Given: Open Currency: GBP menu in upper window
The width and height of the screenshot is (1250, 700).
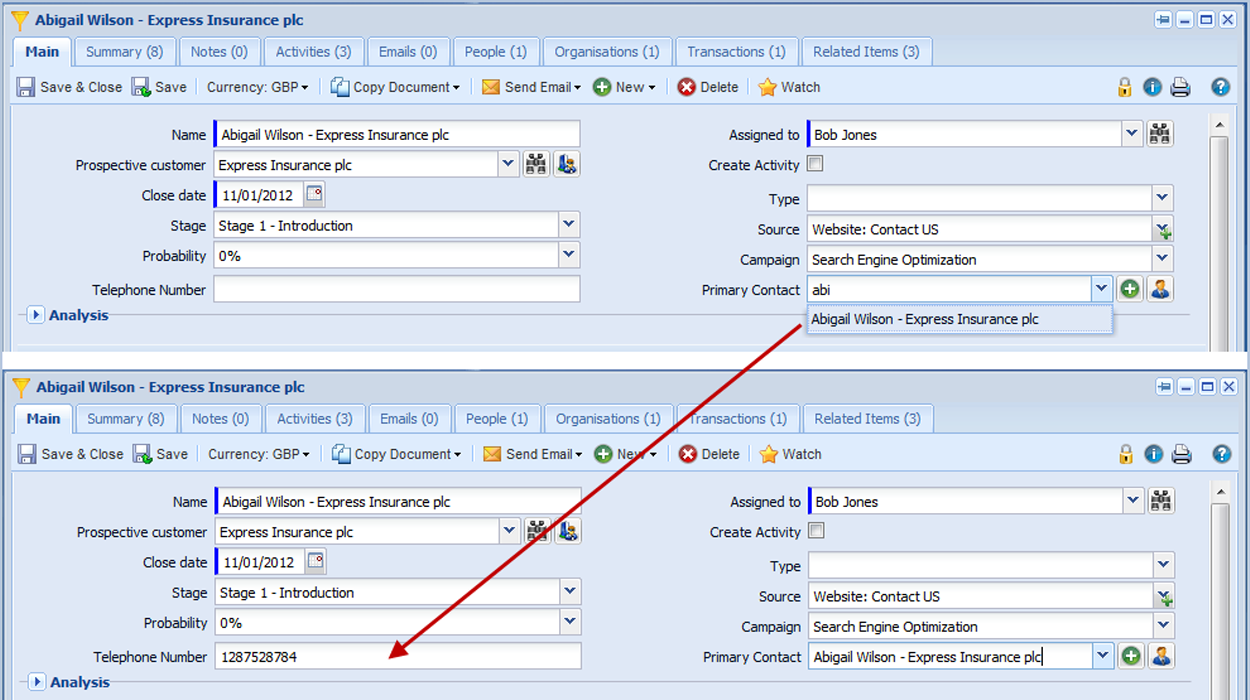Looking at the screenshot, I should 258,87.
